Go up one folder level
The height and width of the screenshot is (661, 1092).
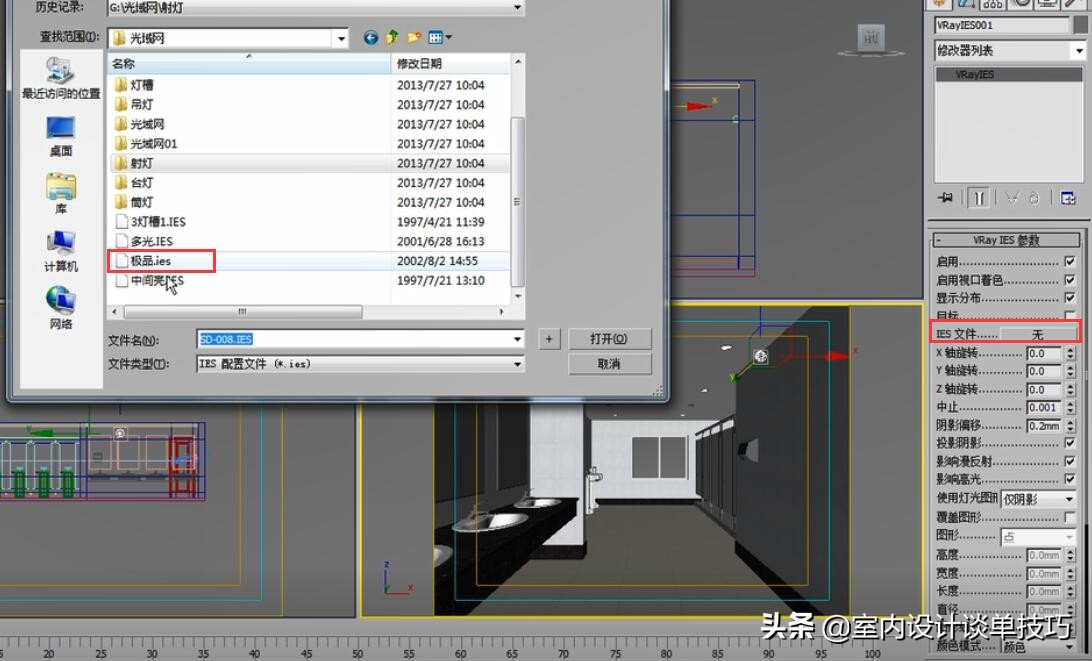tap(392, 38)
